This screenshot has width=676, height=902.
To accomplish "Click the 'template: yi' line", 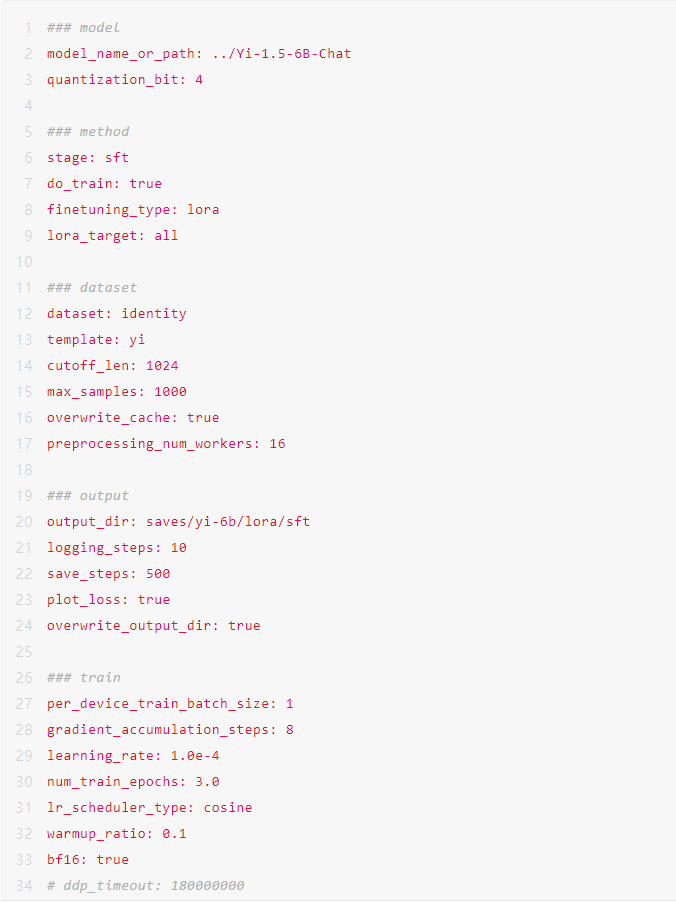I will point(96,340).
